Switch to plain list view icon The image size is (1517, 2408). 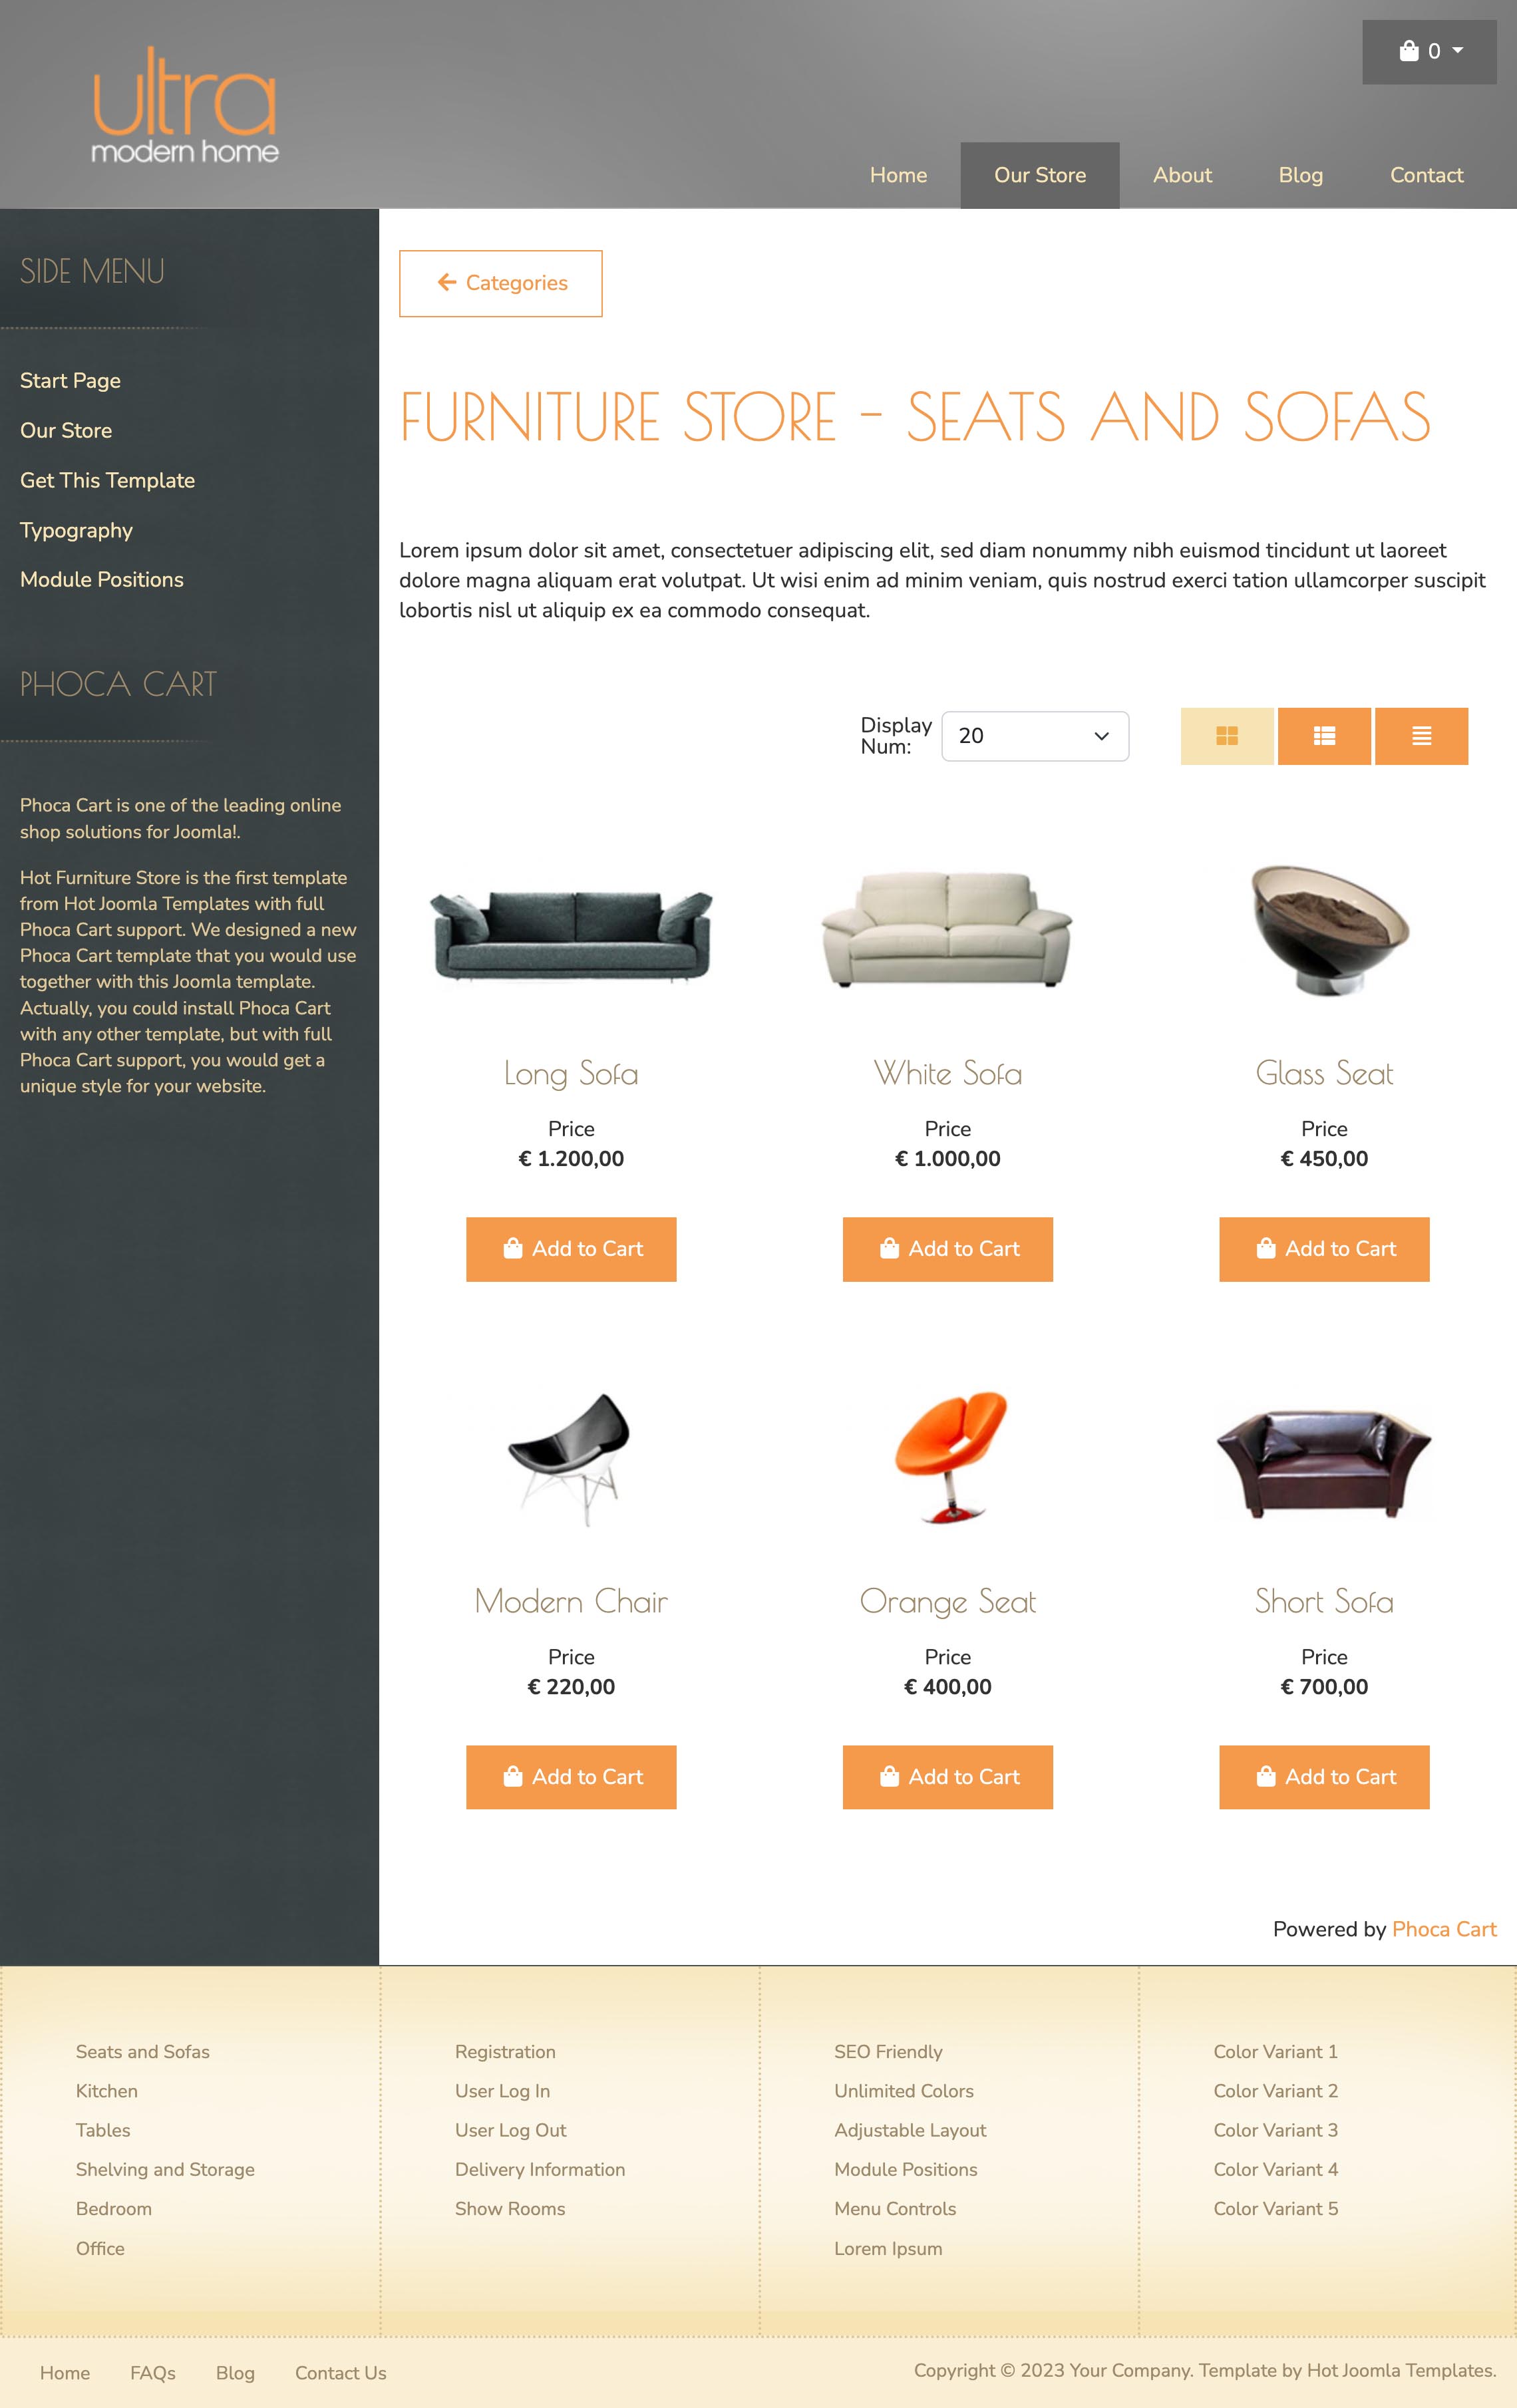pos(1421,736)
